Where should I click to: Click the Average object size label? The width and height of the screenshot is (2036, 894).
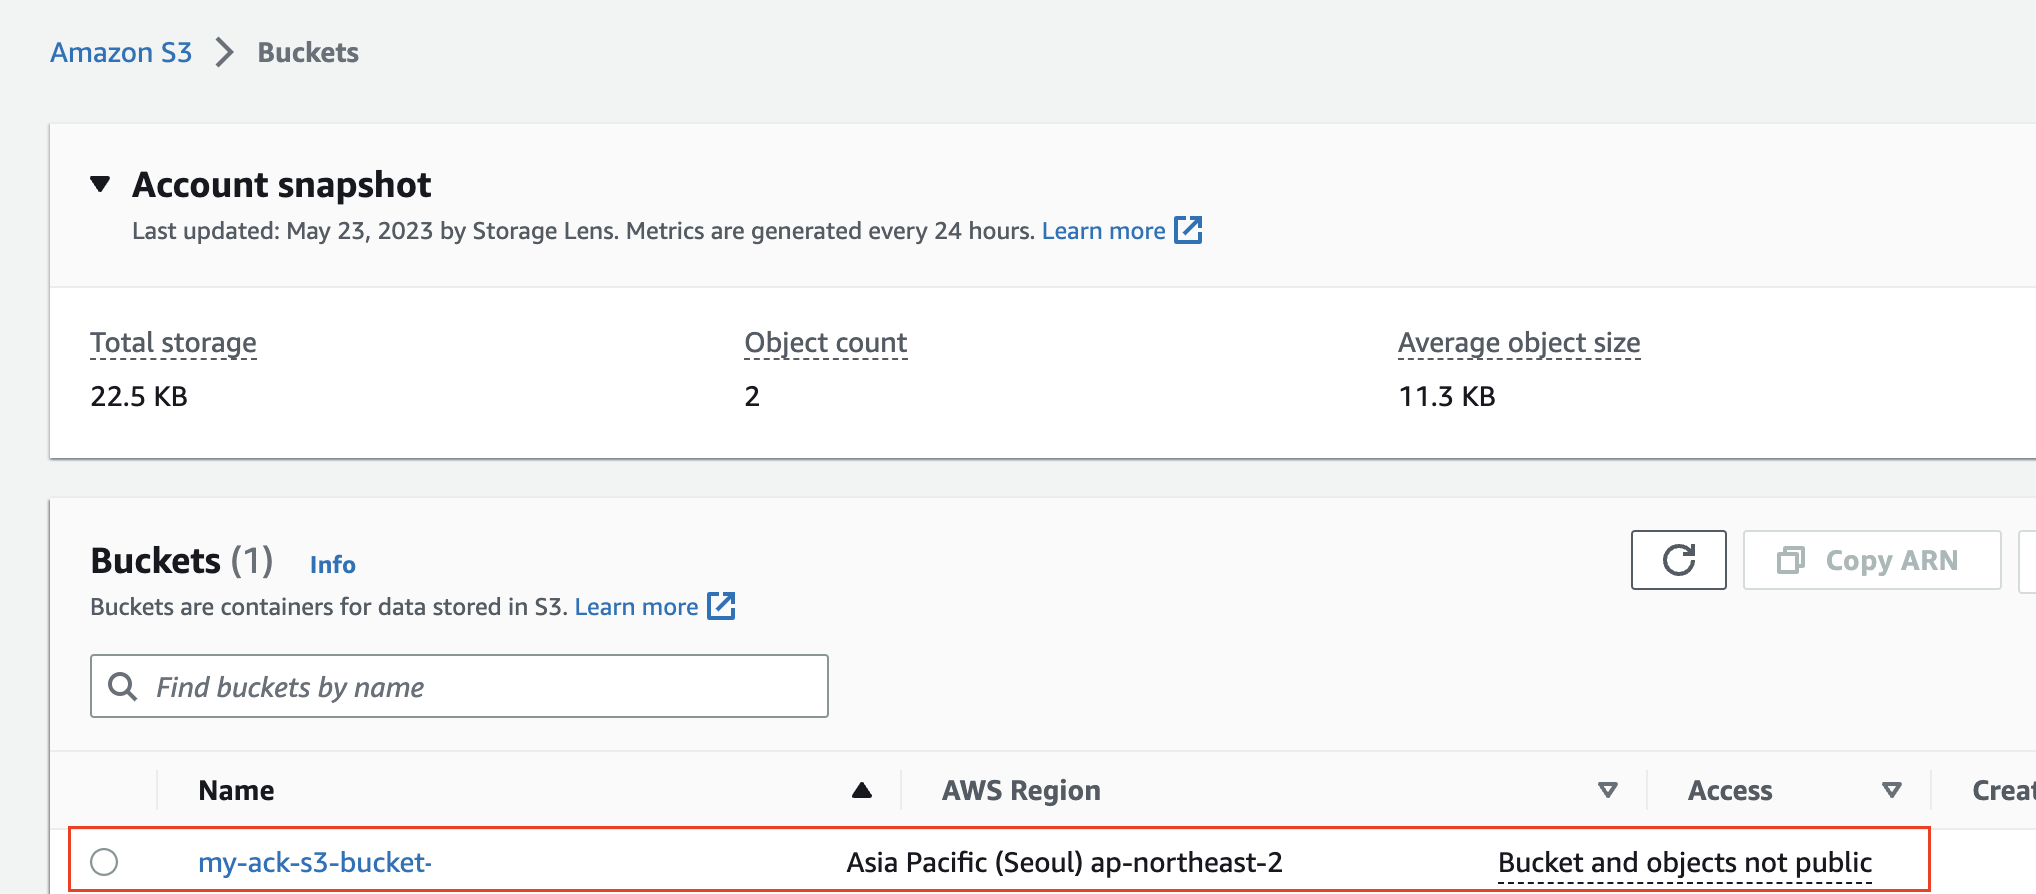1519,343
